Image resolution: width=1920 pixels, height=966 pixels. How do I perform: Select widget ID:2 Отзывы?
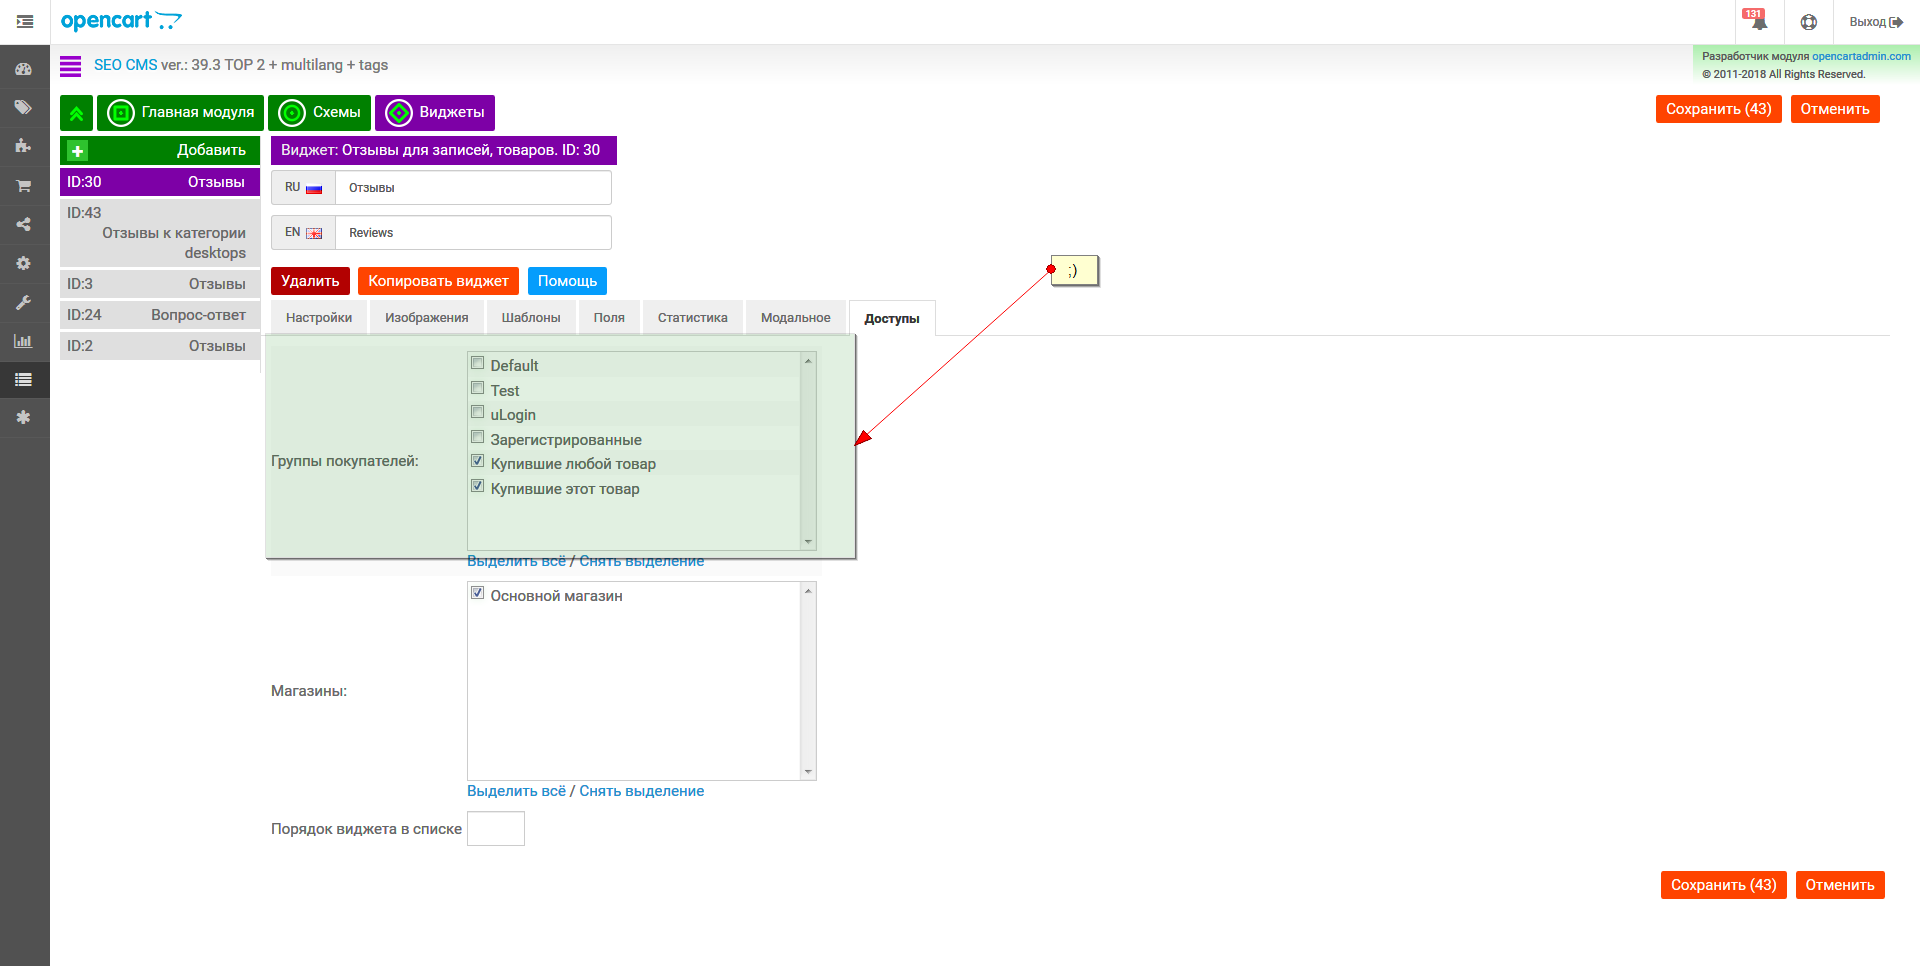coord(160,346)
